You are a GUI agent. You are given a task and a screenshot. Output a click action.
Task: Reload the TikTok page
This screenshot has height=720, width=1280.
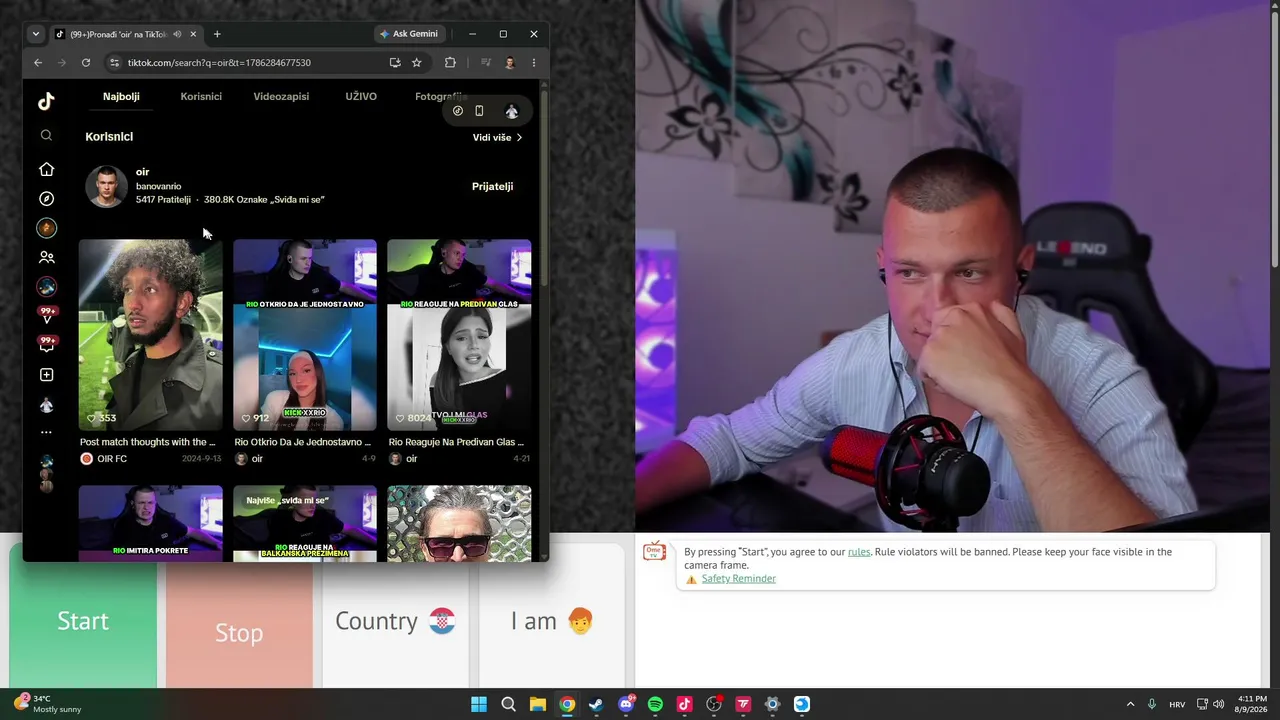click(86, 62)
